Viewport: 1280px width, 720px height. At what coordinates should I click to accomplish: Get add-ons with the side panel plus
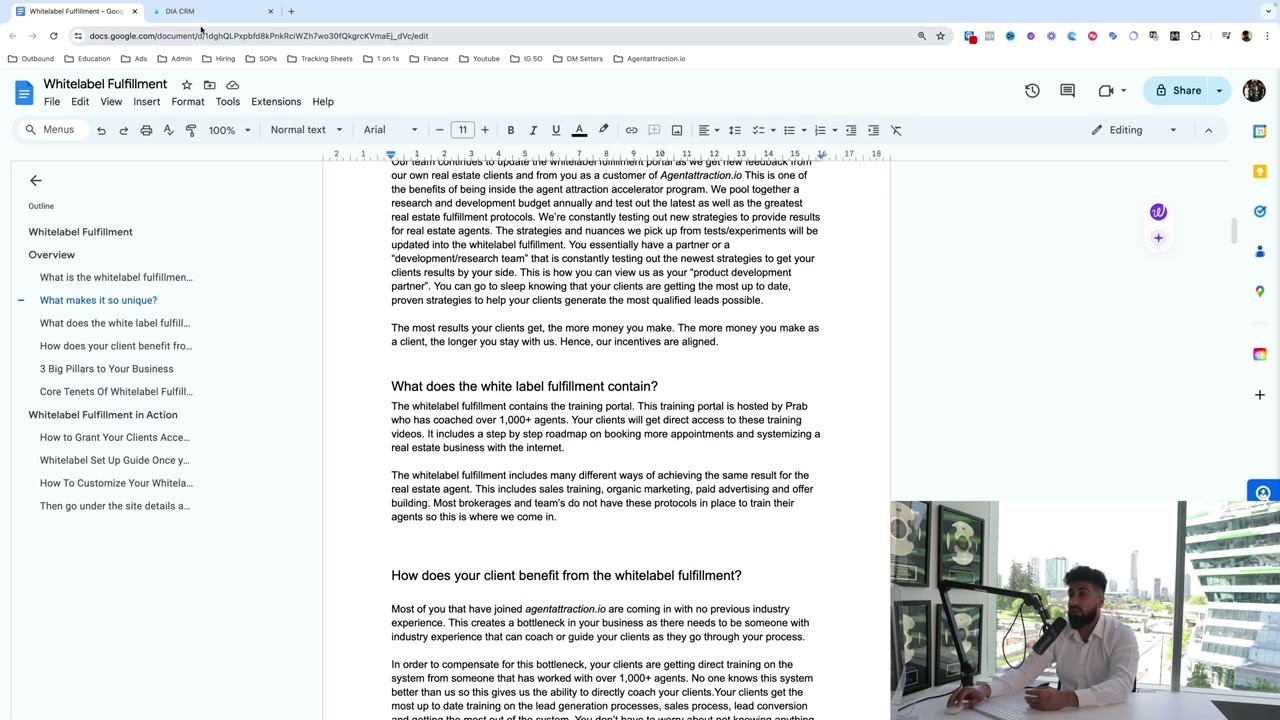[1260, 395]
